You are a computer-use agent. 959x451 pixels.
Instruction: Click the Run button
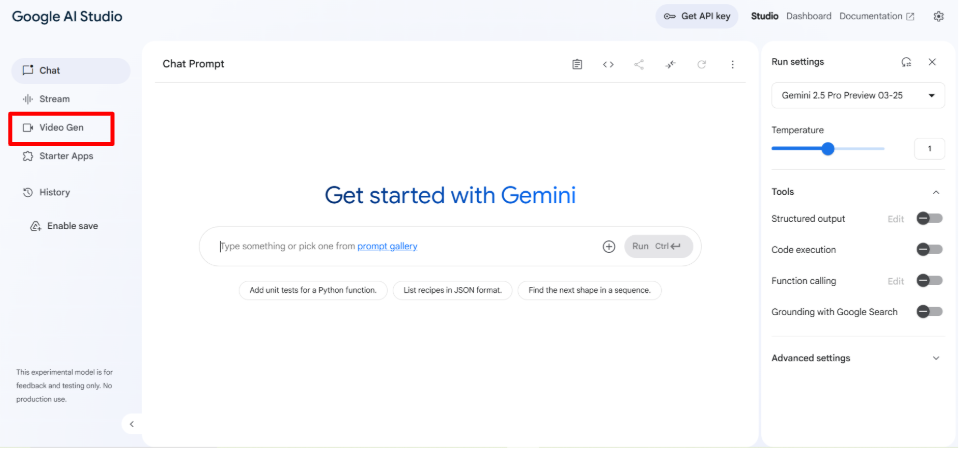tap(659, 247)
